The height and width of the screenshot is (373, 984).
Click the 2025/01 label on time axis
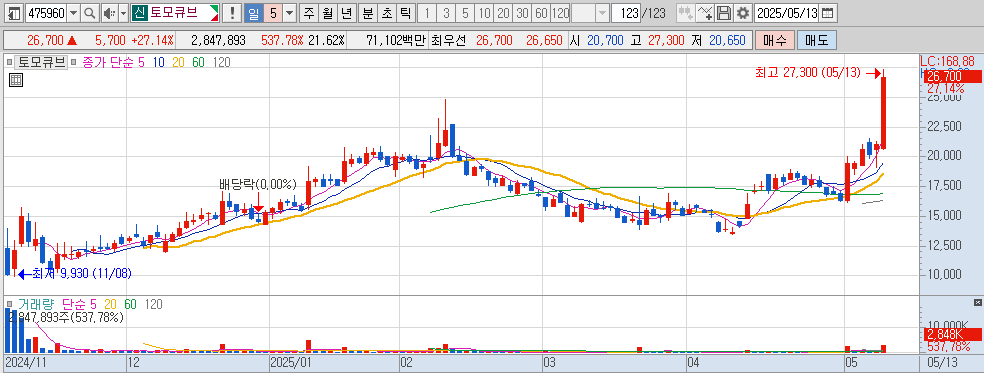tap(291, 362)
